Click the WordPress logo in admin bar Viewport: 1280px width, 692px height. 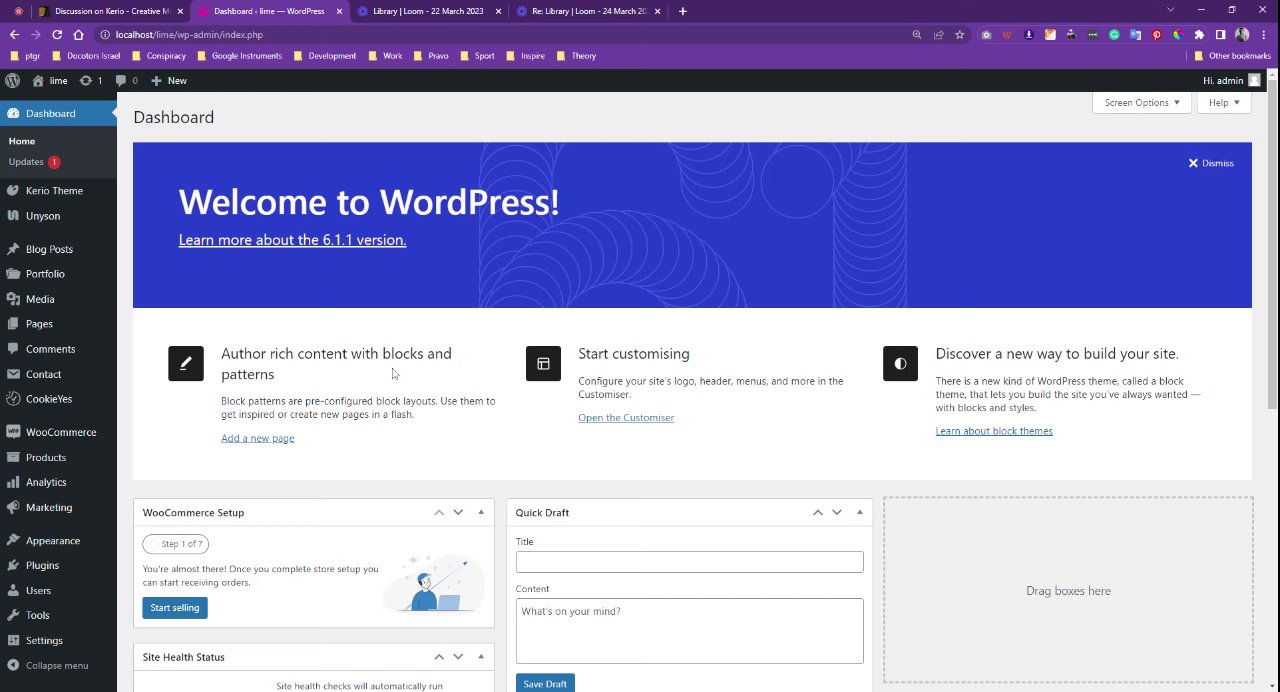(x=12, y=80)
